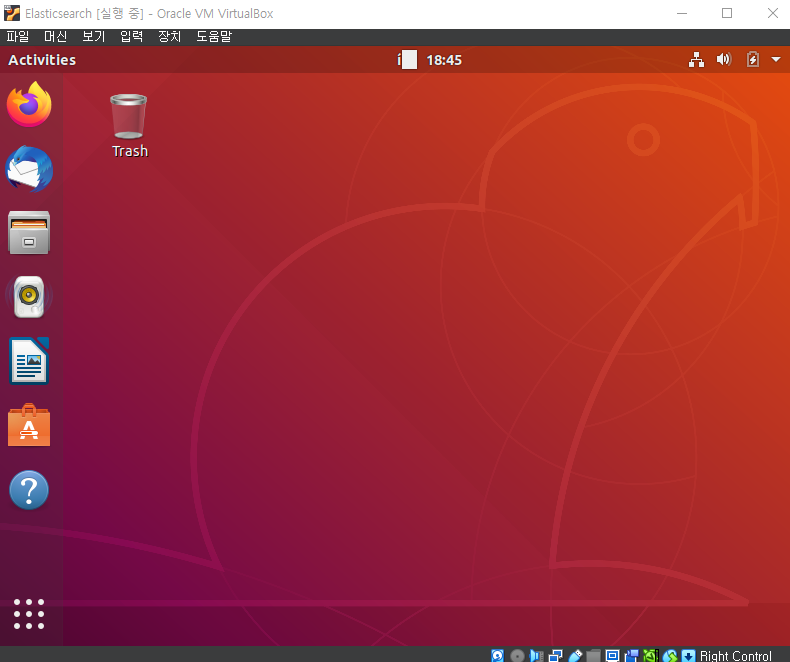Minimize the VirtualBox window
790x662 pixels.
click(x=682, y=13)
